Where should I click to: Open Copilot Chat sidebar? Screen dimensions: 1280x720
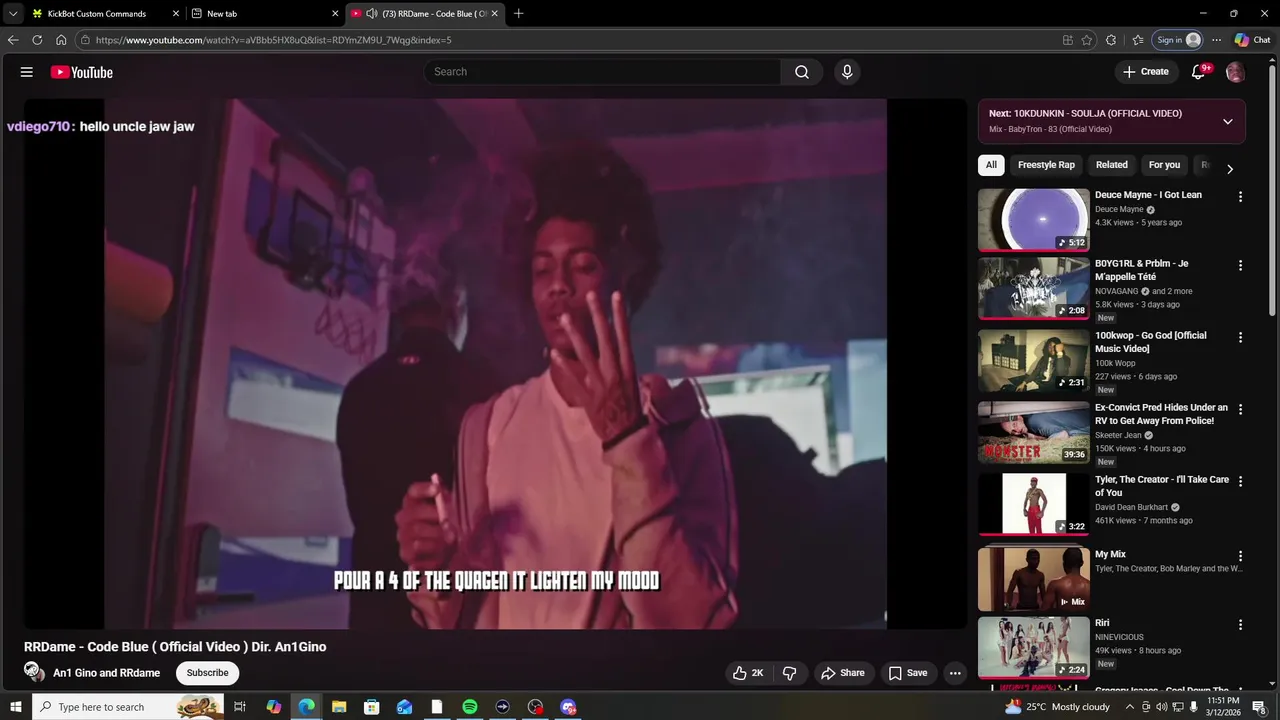(1253, 40)
